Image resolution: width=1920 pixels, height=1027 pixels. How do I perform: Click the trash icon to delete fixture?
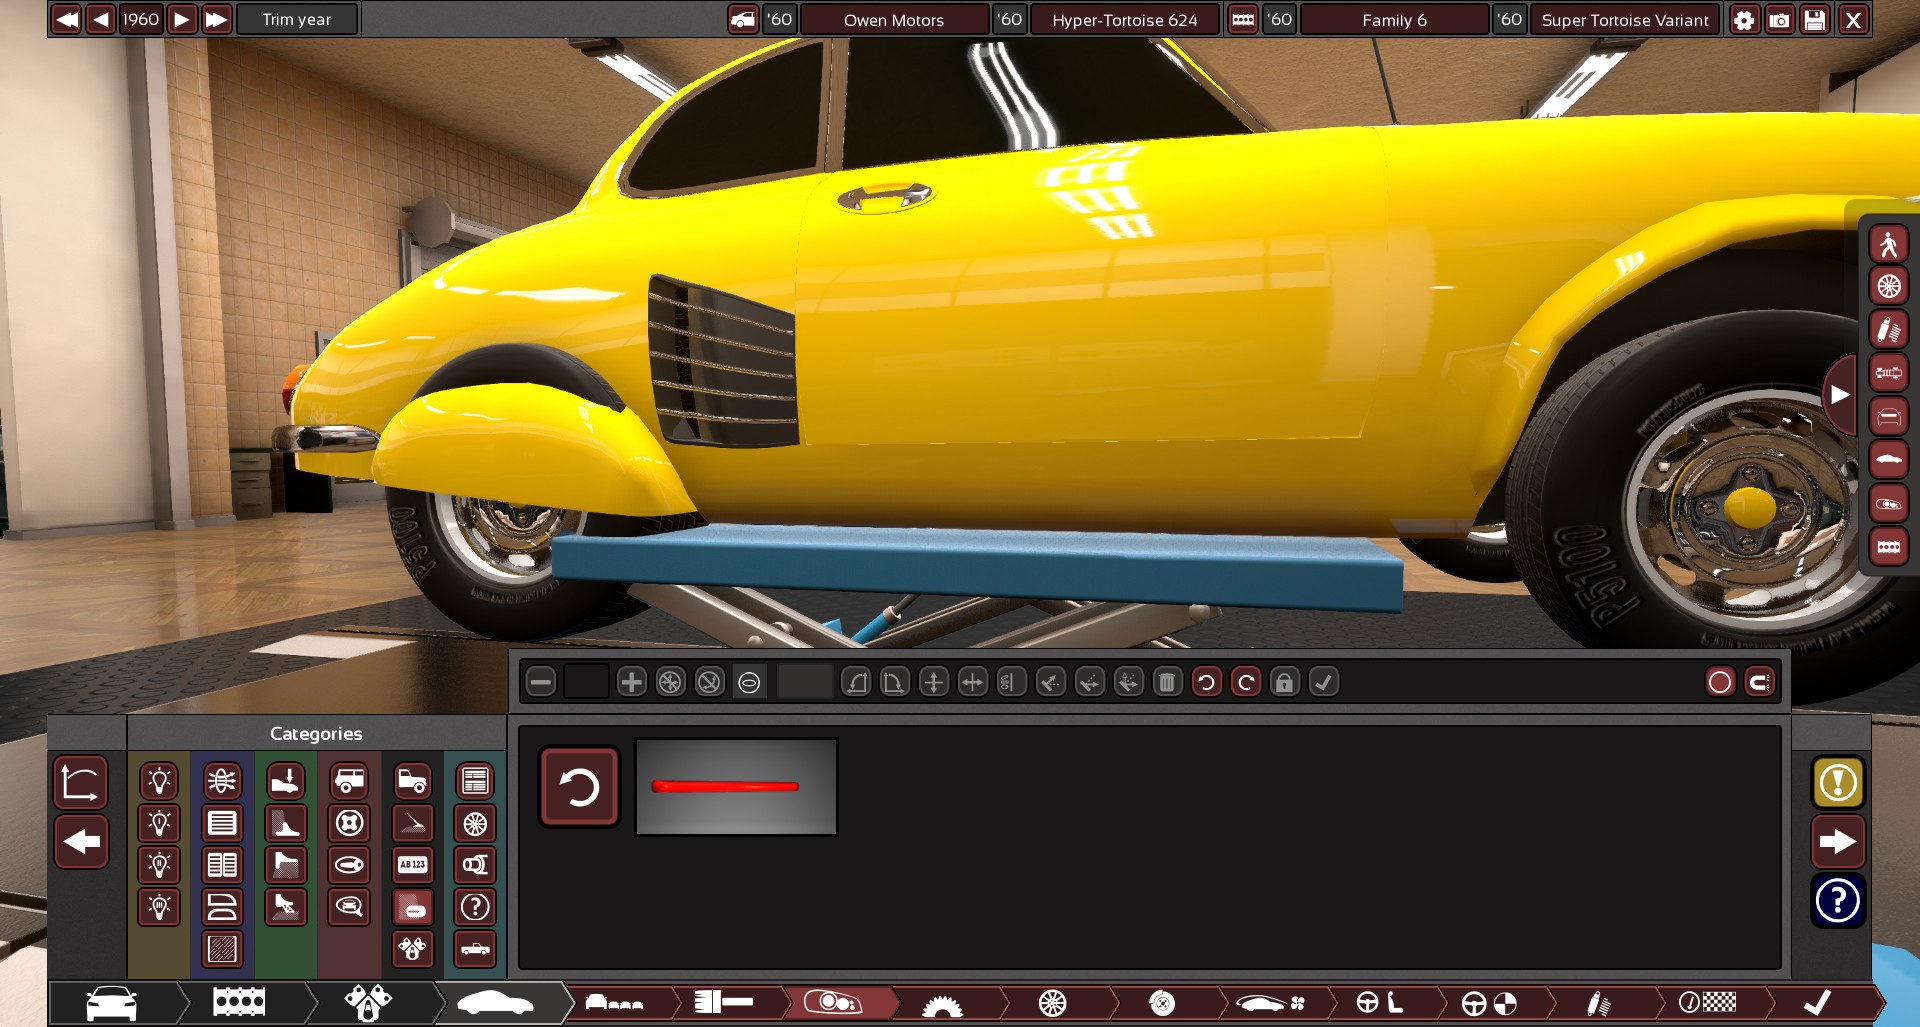coord(1166,683)
